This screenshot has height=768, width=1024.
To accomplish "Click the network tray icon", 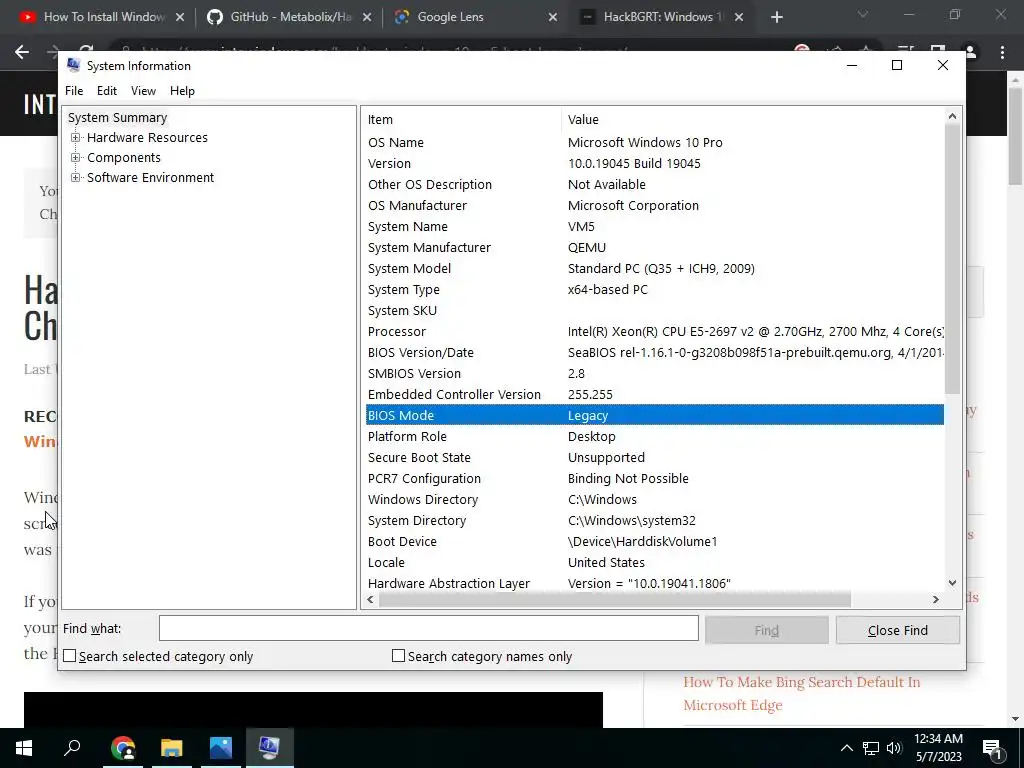I will (x=871, y=748).
